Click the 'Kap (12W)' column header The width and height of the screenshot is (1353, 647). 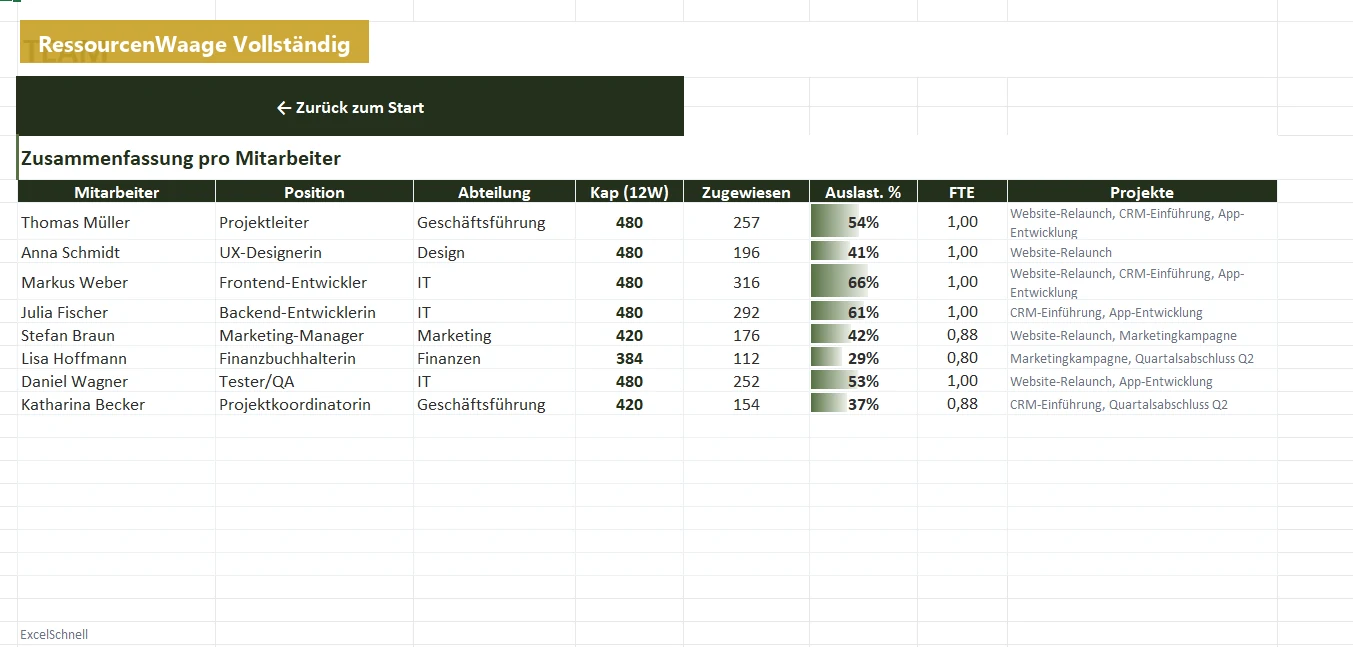tap(630, 192)
